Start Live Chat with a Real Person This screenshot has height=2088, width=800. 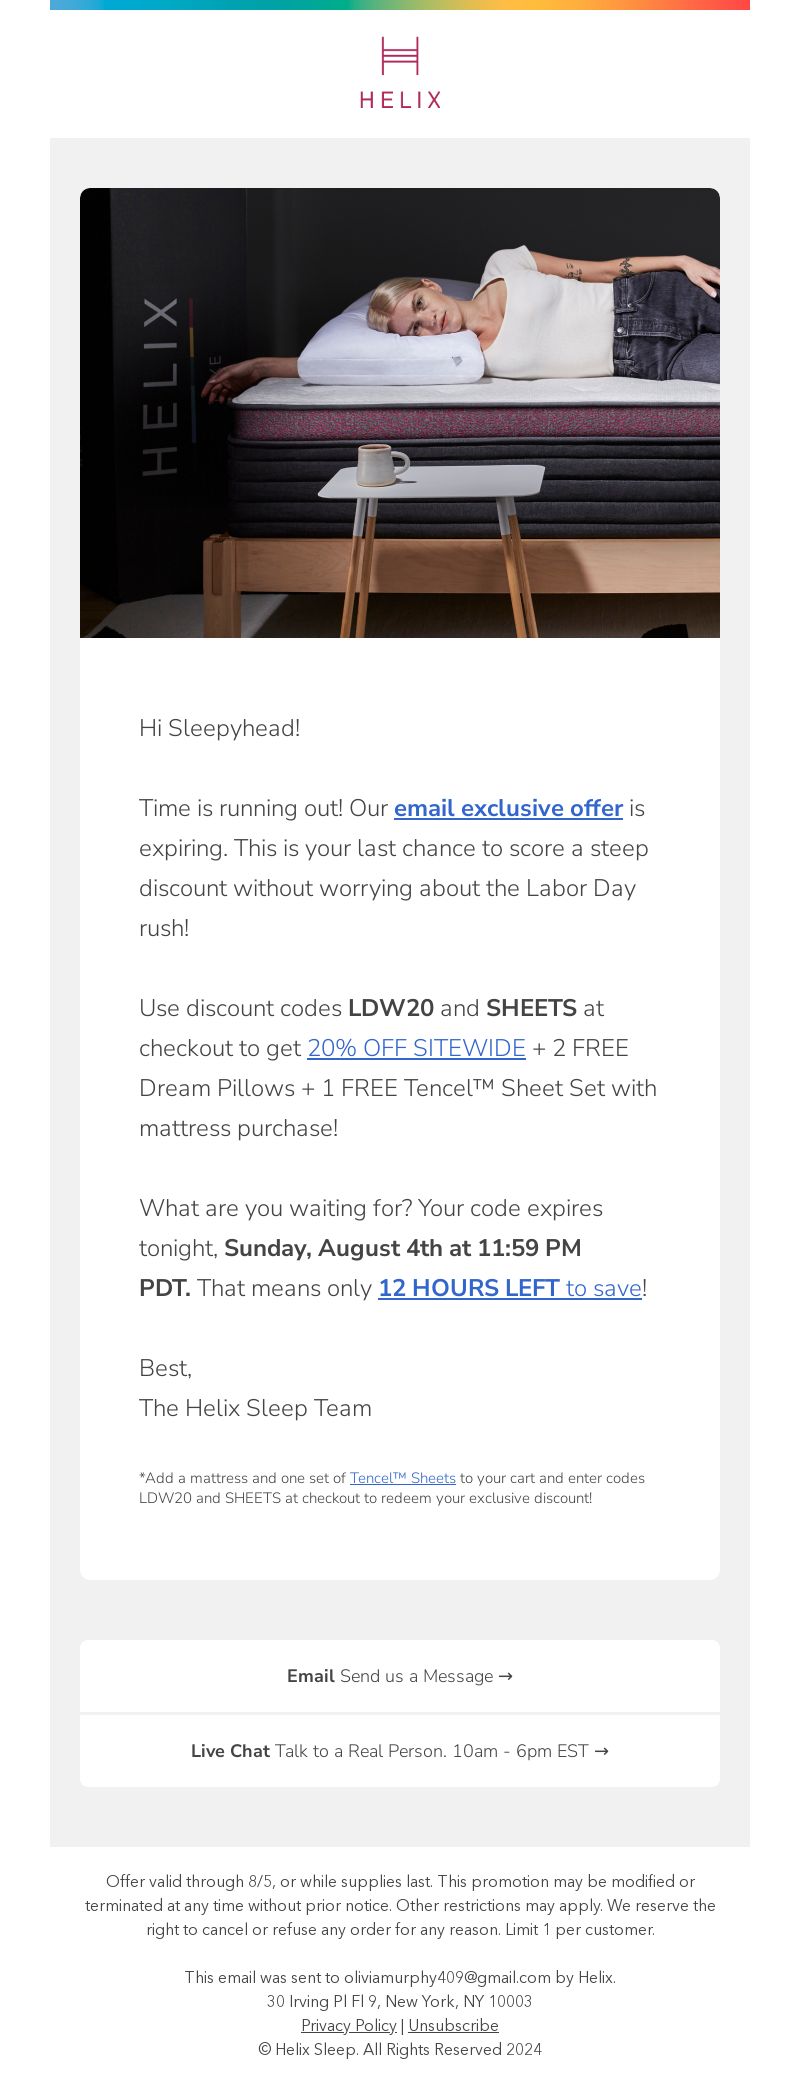coord(400,1751)
